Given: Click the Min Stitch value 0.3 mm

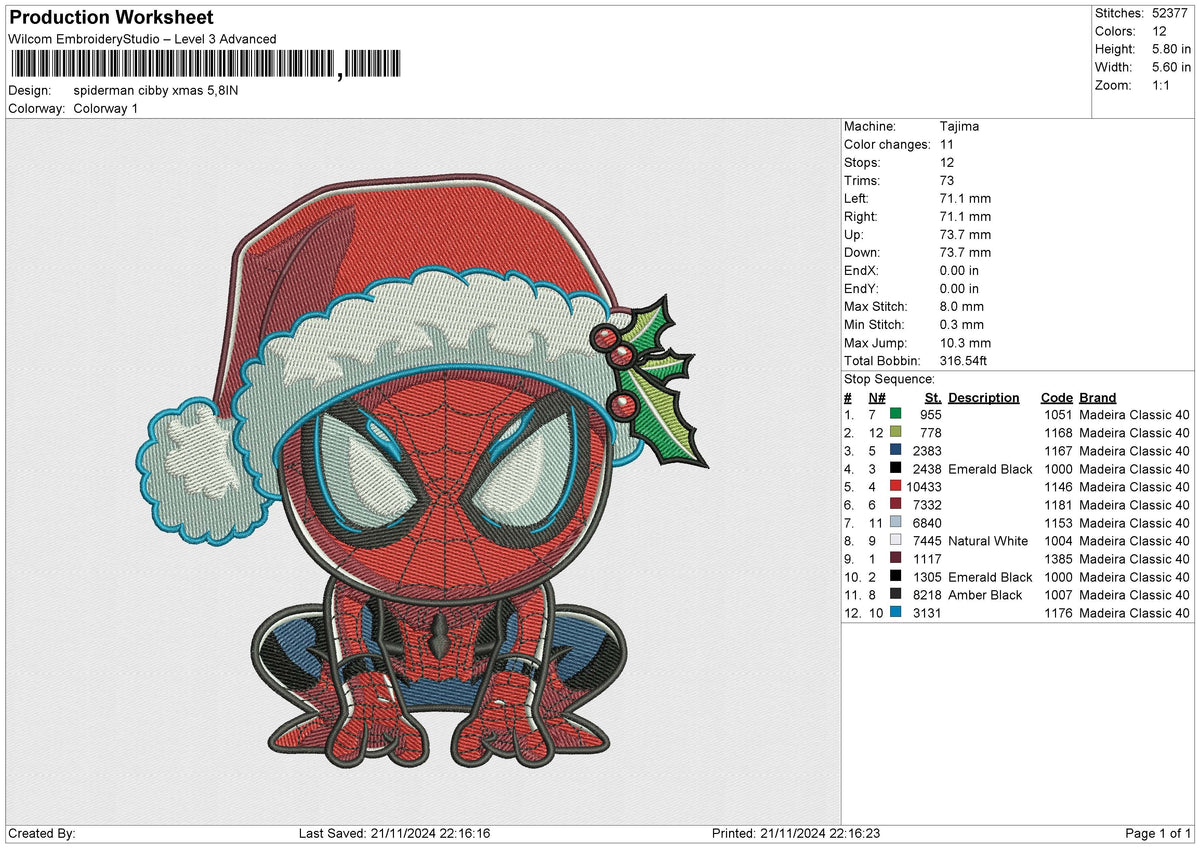Looking at the screenshot, I should (x=962, y=324).
